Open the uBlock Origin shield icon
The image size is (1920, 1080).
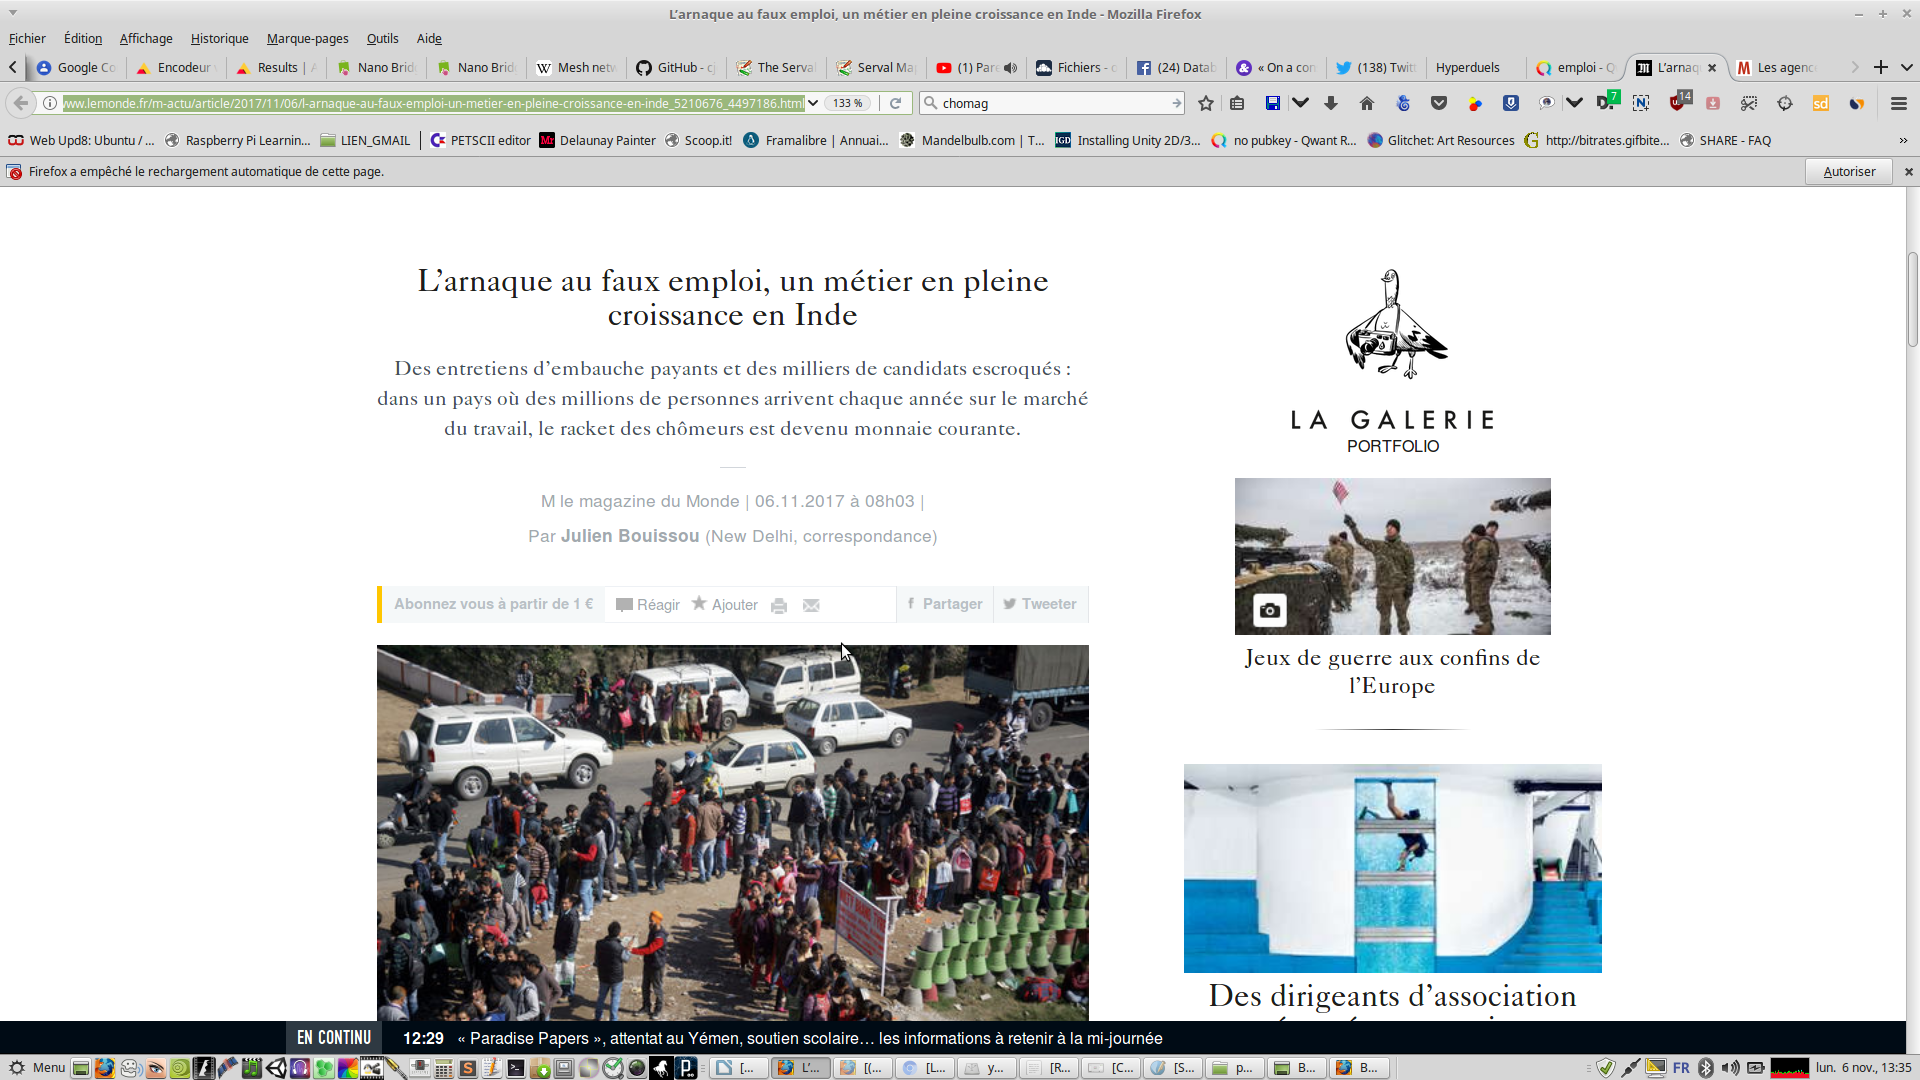pos(1677,103)
